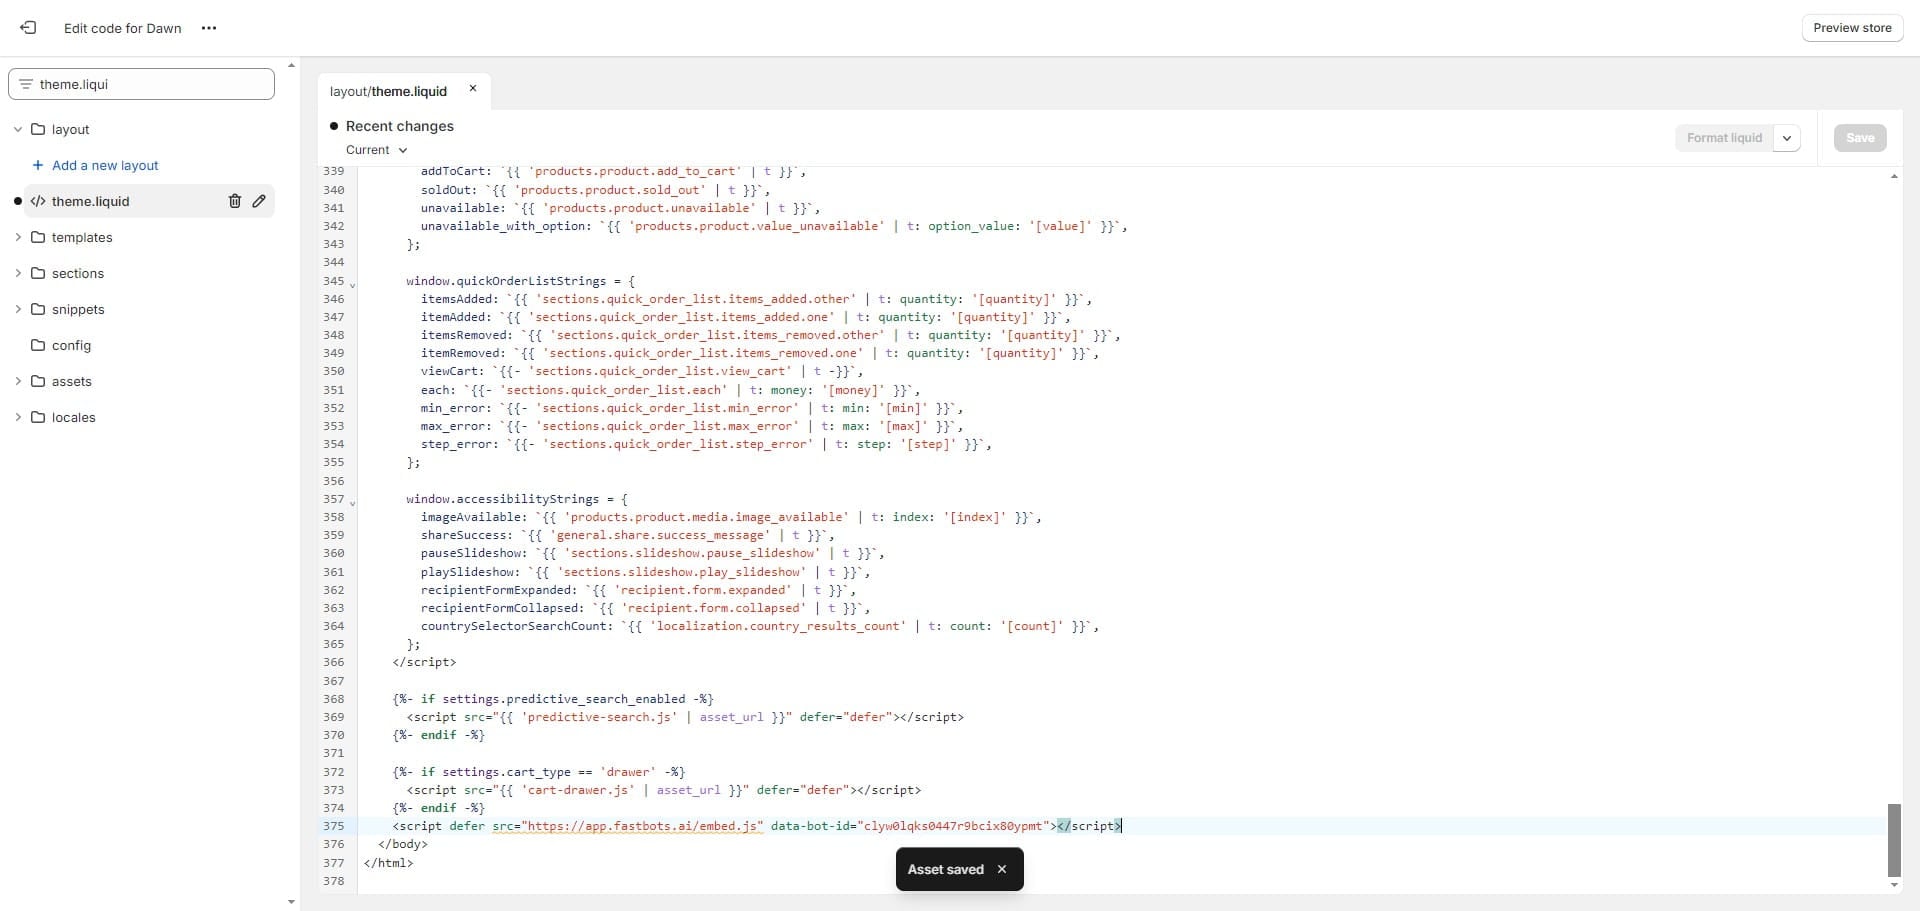Expand the templates folder
The image size is (1920, 911).
[18, 237]
